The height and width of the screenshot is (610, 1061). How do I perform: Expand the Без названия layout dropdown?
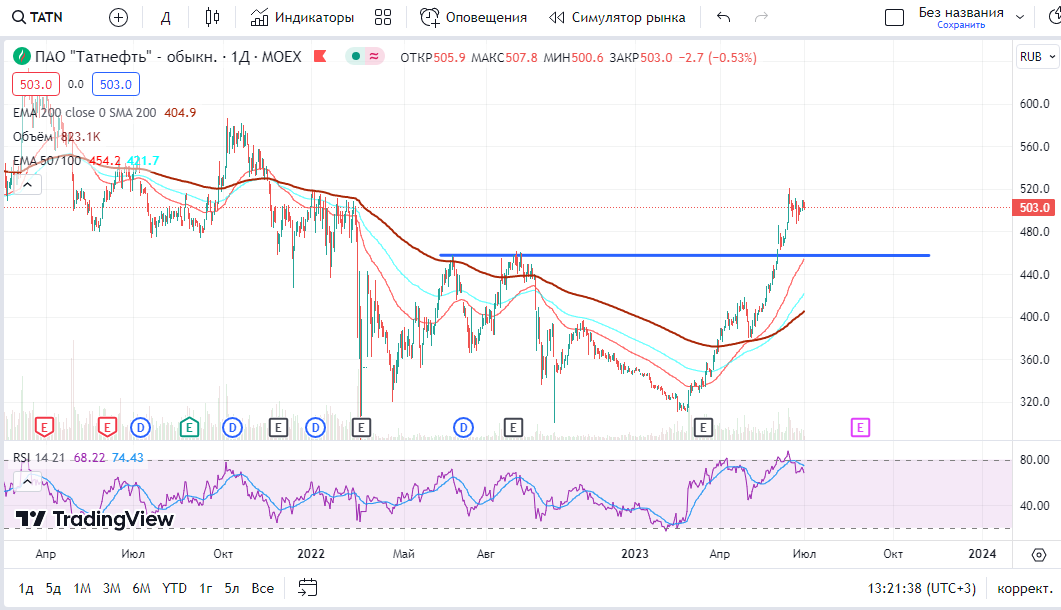tap(1019, 15)
